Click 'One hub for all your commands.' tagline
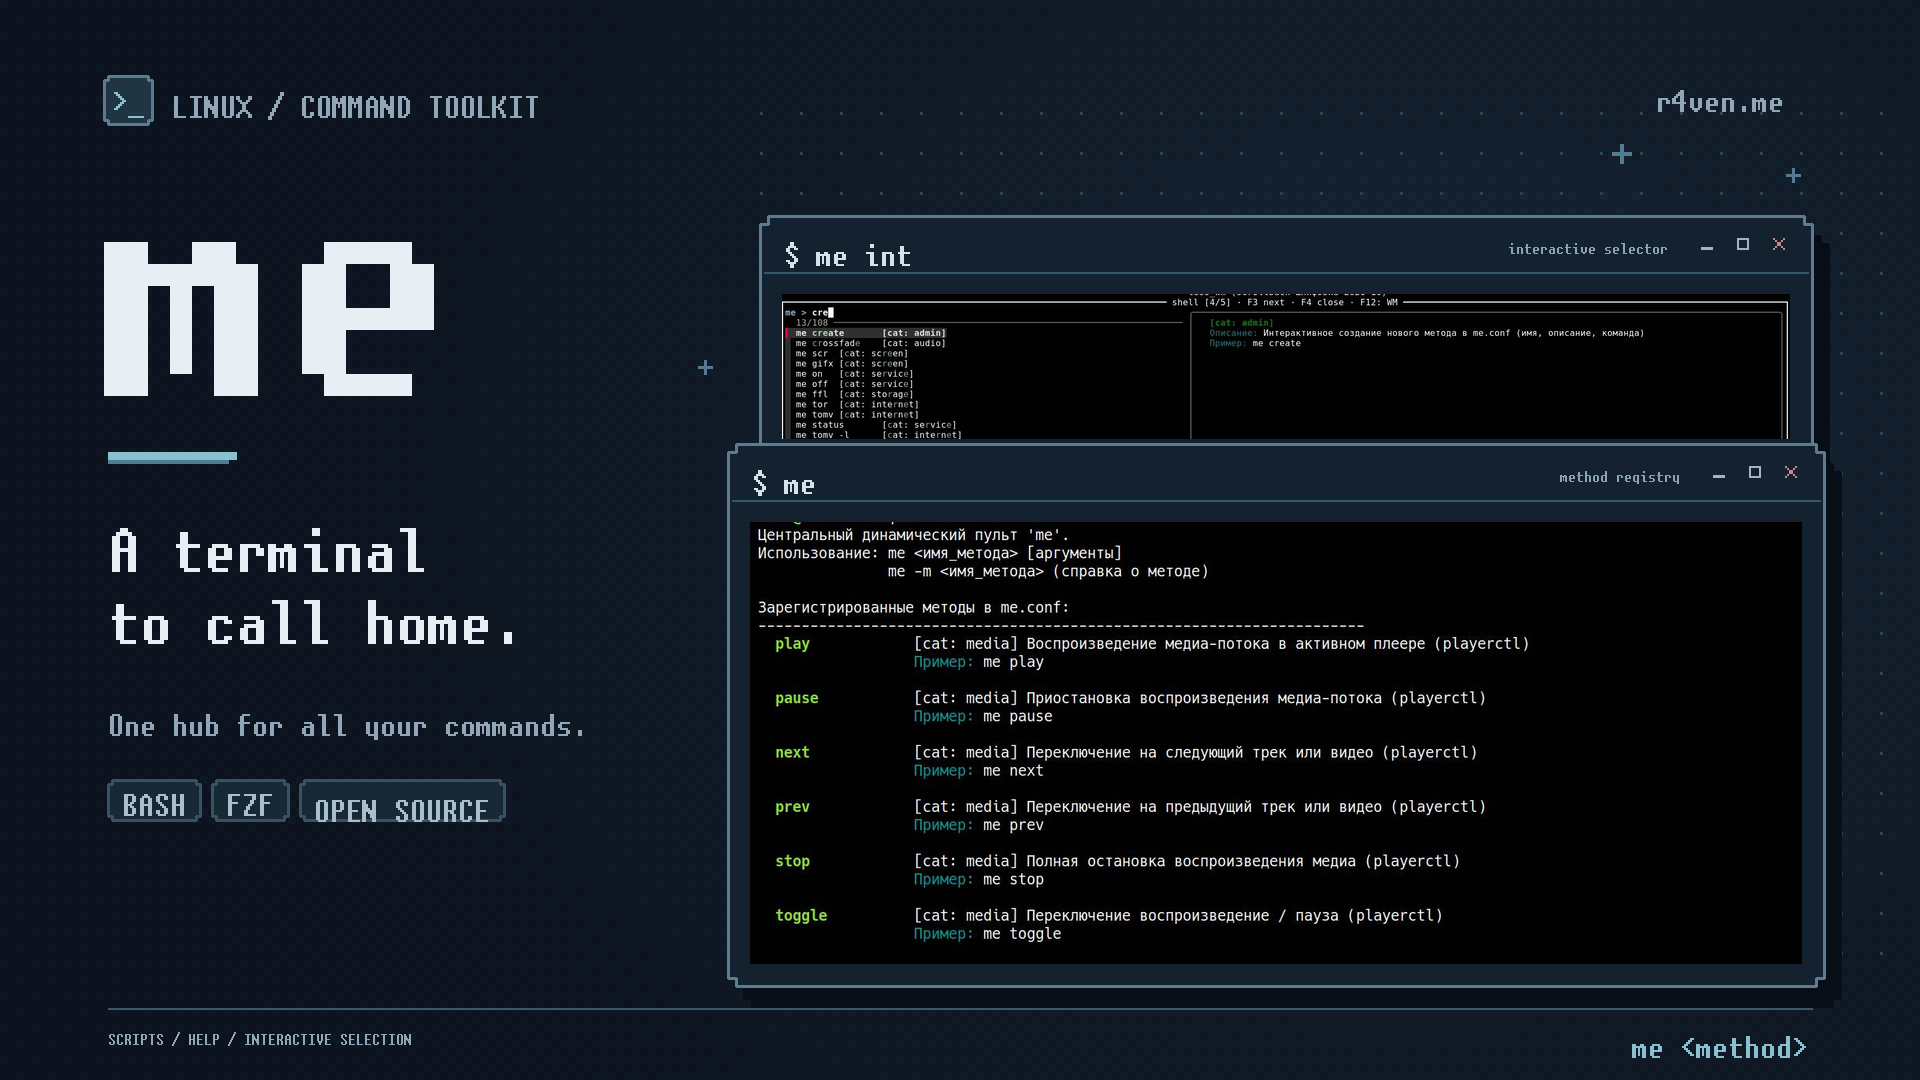Screen dimensions: 1920x1080 347,727
